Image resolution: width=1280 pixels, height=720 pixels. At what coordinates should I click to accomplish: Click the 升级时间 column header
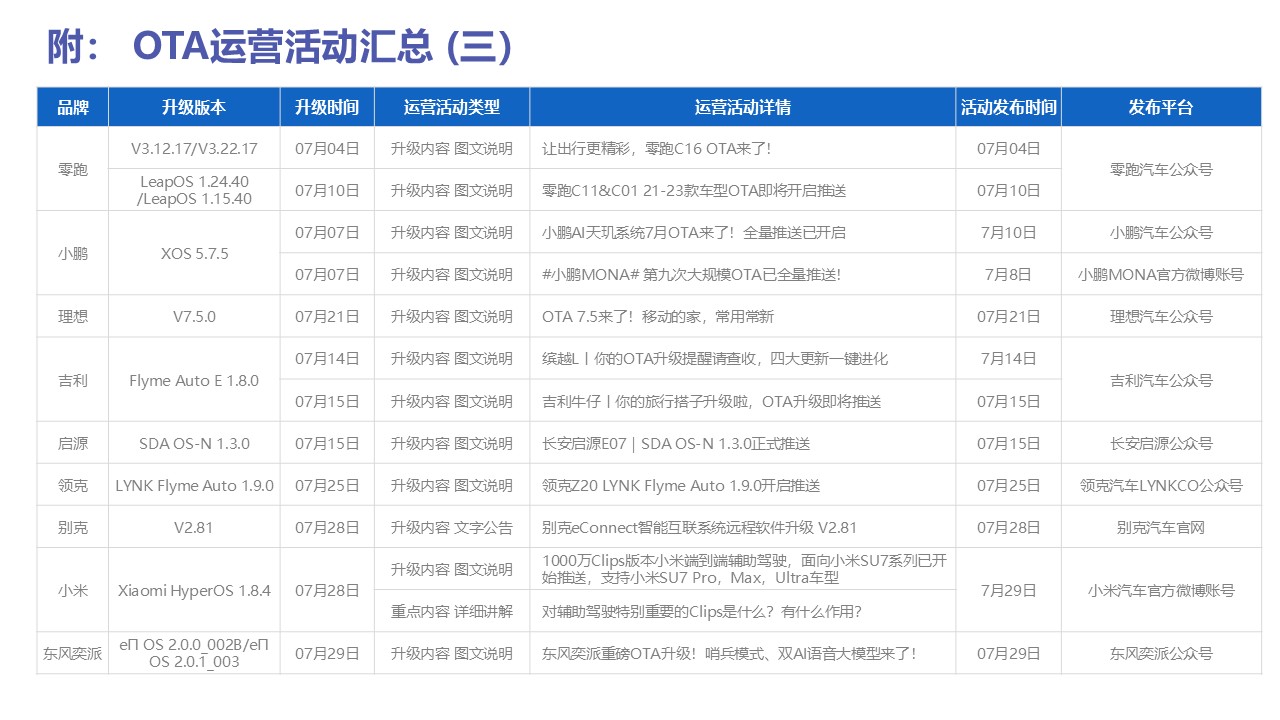click(x=327, y=107)
